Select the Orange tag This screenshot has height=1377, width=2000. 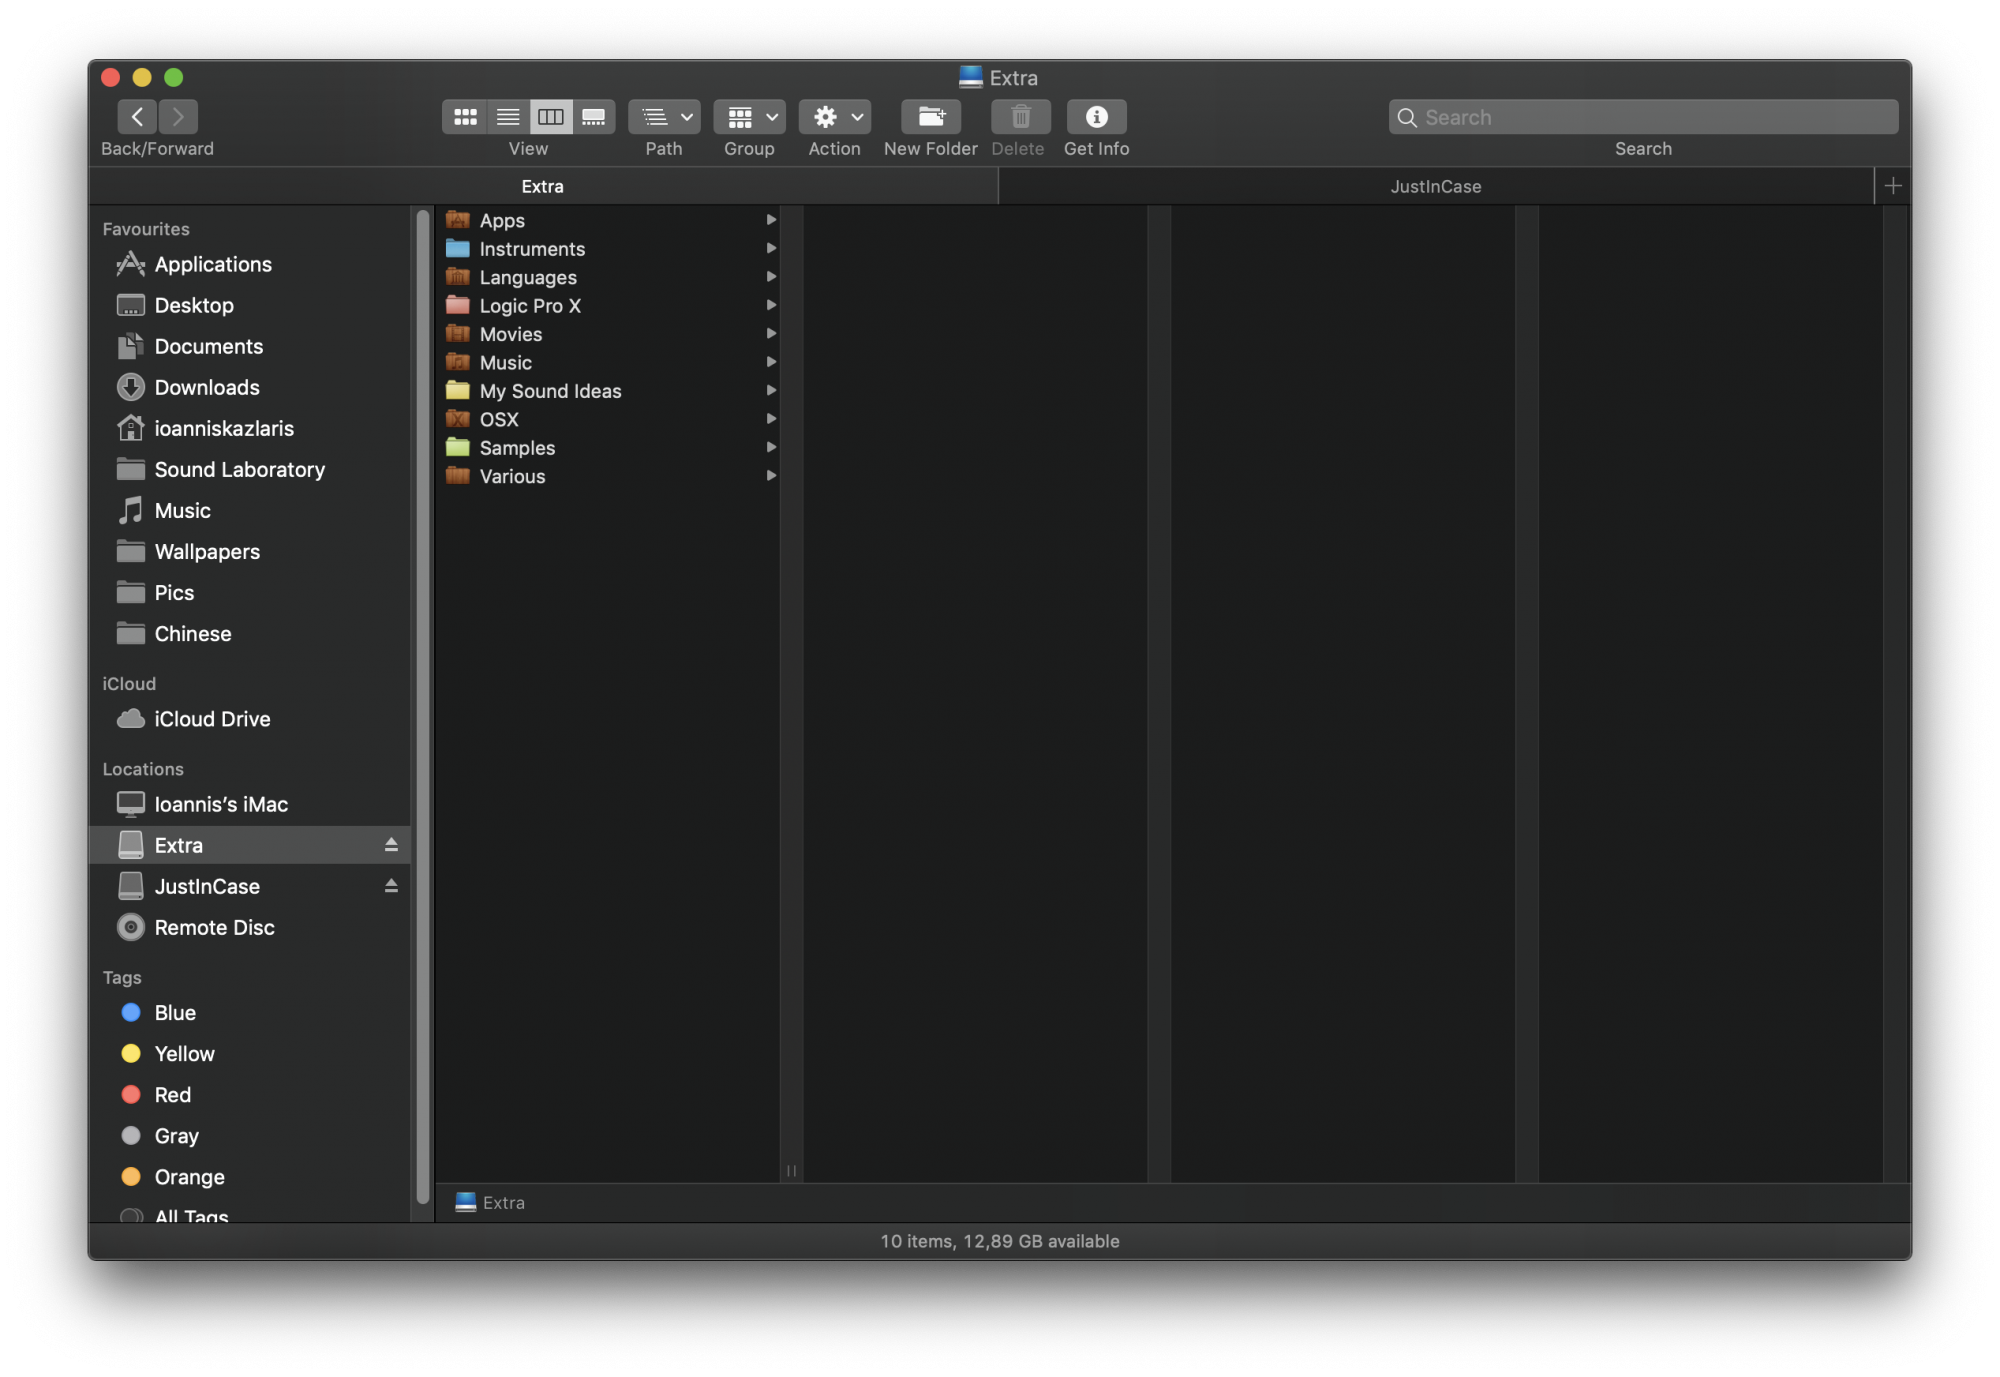(x=189, y=1178)
